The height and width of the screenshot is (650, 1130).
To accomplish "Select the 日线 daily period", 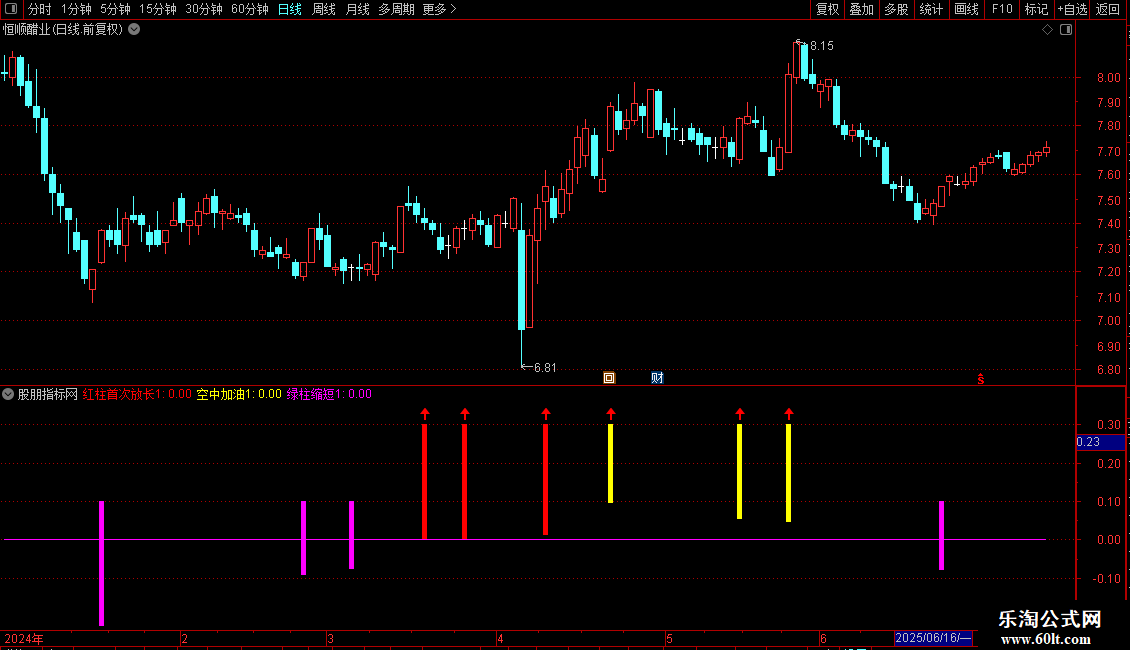I will [x=290, y=9].
